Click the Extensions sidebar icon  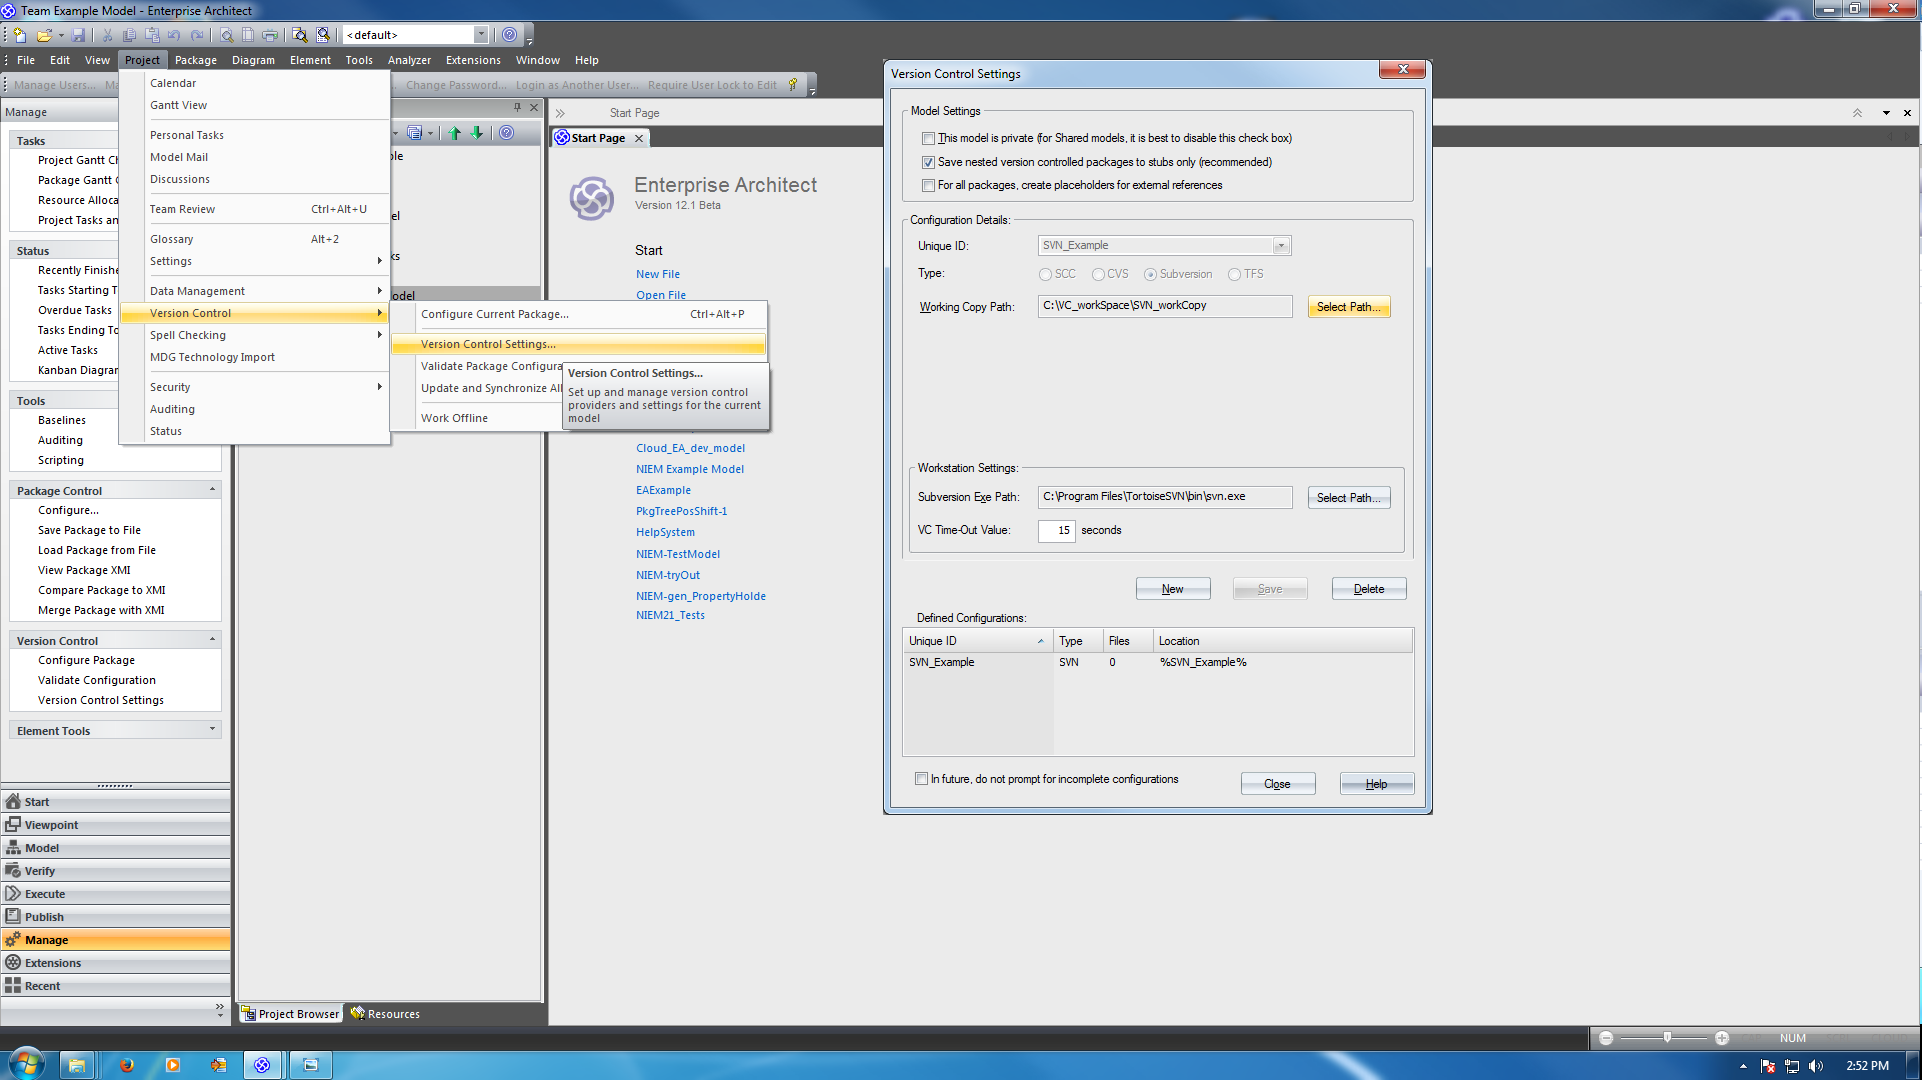click(13, 963)
